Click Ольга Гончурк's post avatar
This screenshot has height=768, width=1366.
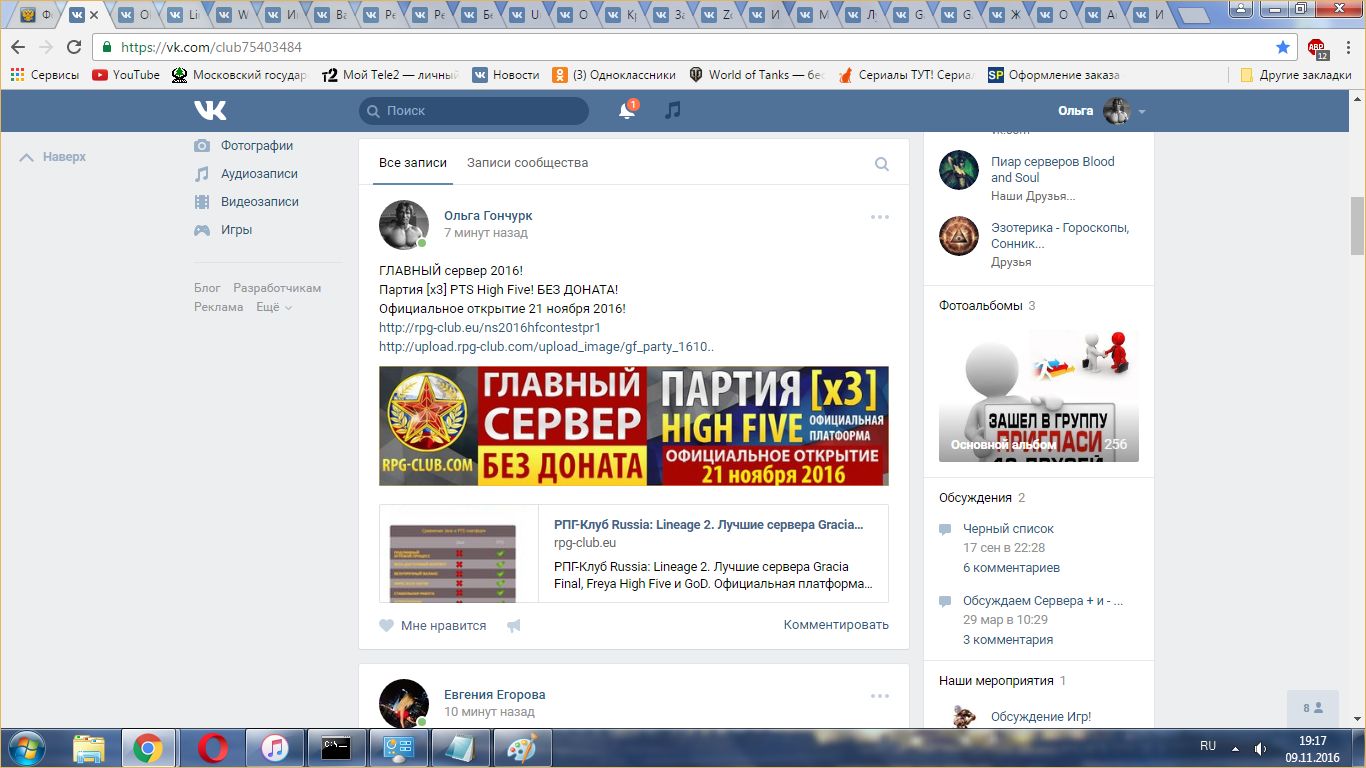pyautogui.click(x=404, y=225)
